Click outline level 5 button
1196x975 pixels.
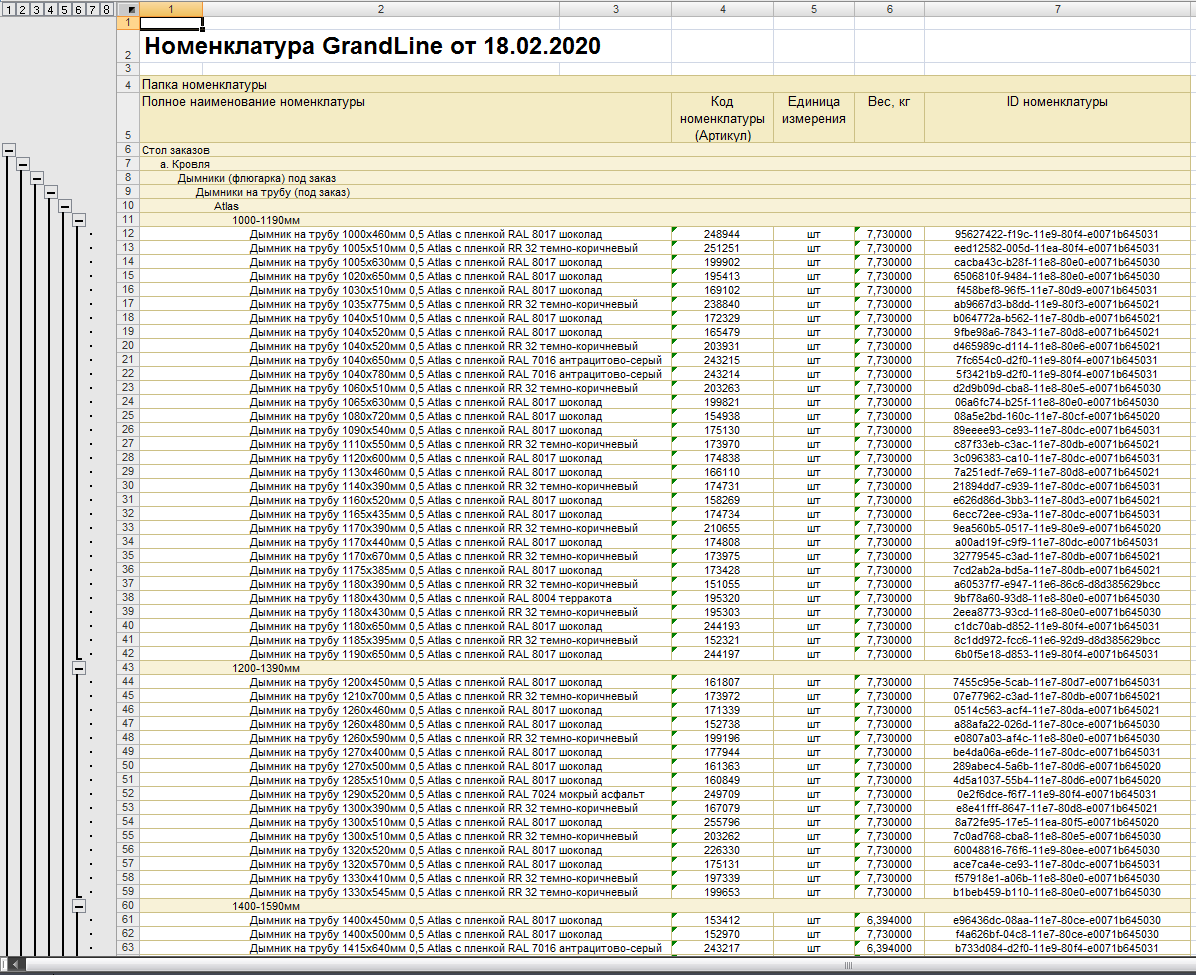[x=64, y=9]
